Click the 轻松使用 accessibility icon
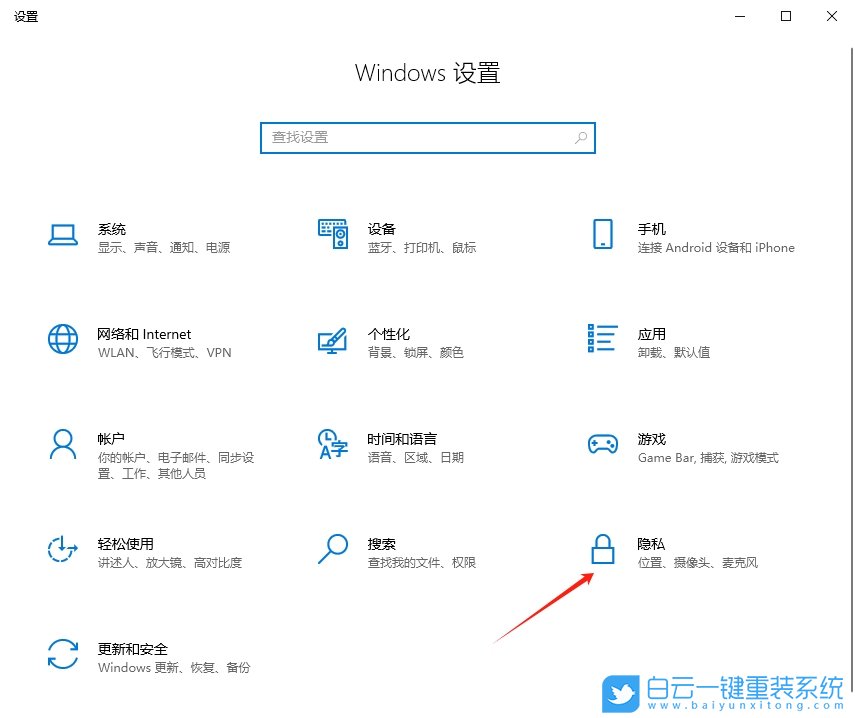Viewport: 855px width, 718px height. tap(63, 551)
